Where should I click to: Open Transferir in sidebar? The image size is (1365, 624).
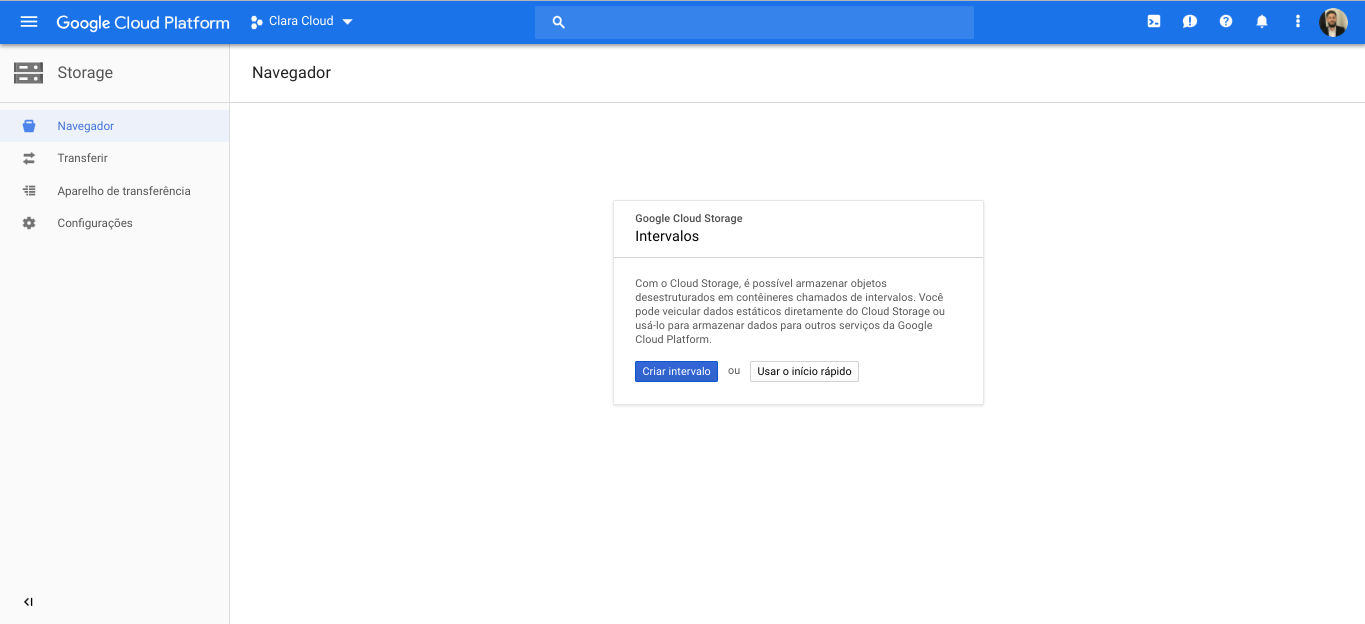114,158
